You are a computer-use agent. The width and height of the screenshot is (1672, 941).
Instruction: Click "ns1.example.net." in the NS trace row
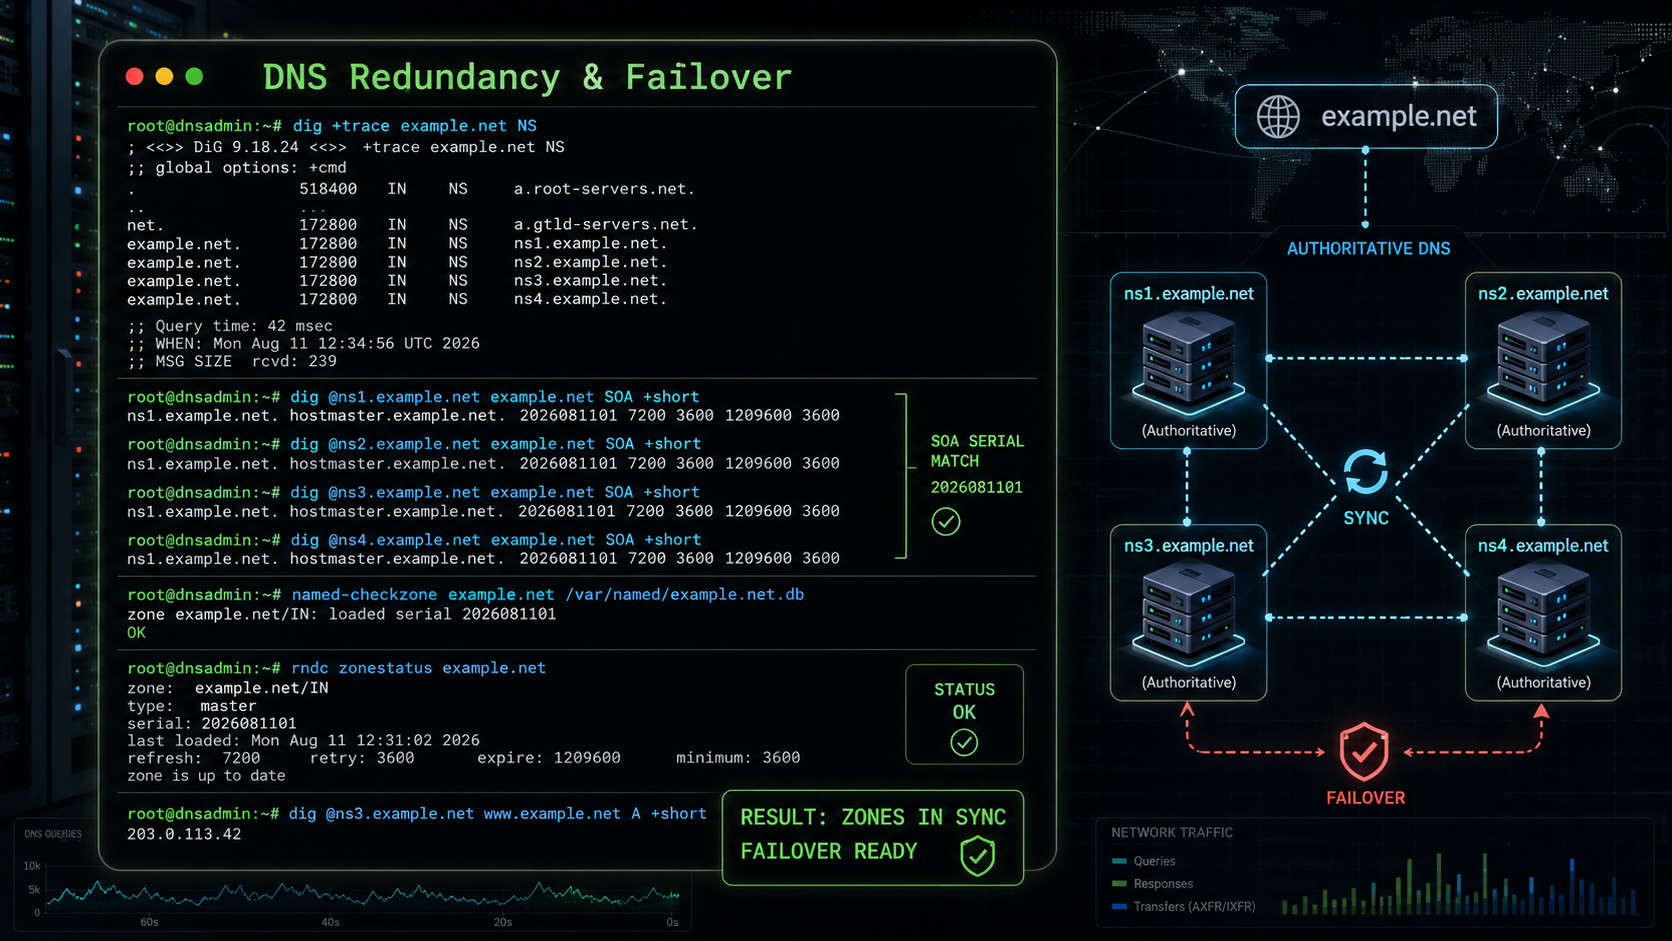pyautogui.click(x=590, y=244)
